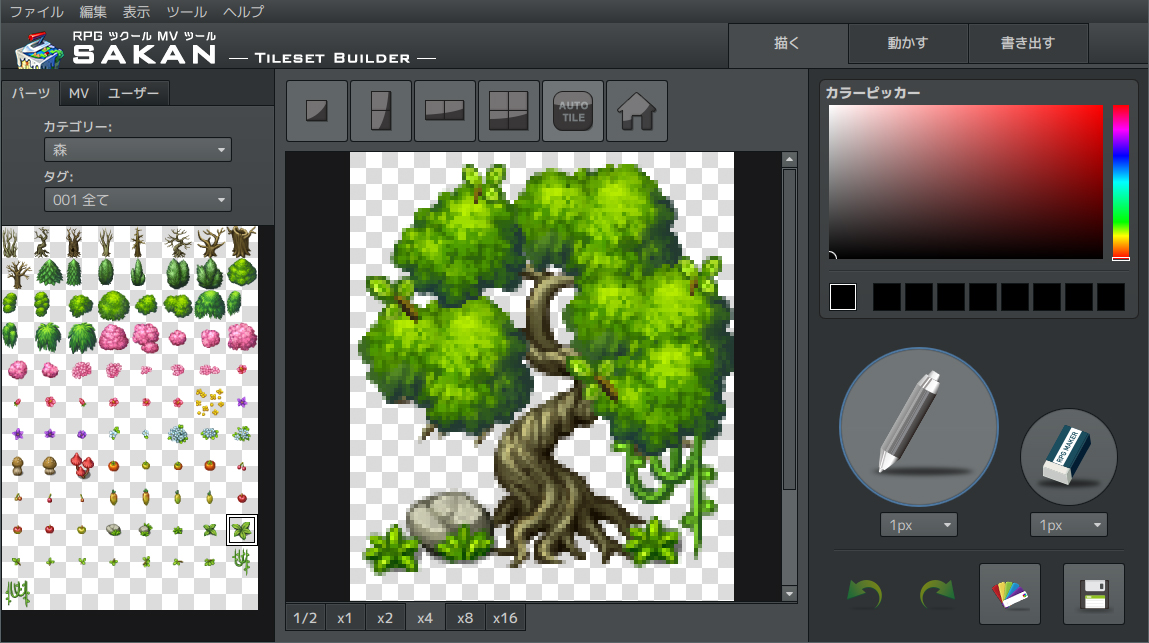
Task: Open the ファイル menu
Action: tap(36, 12)
